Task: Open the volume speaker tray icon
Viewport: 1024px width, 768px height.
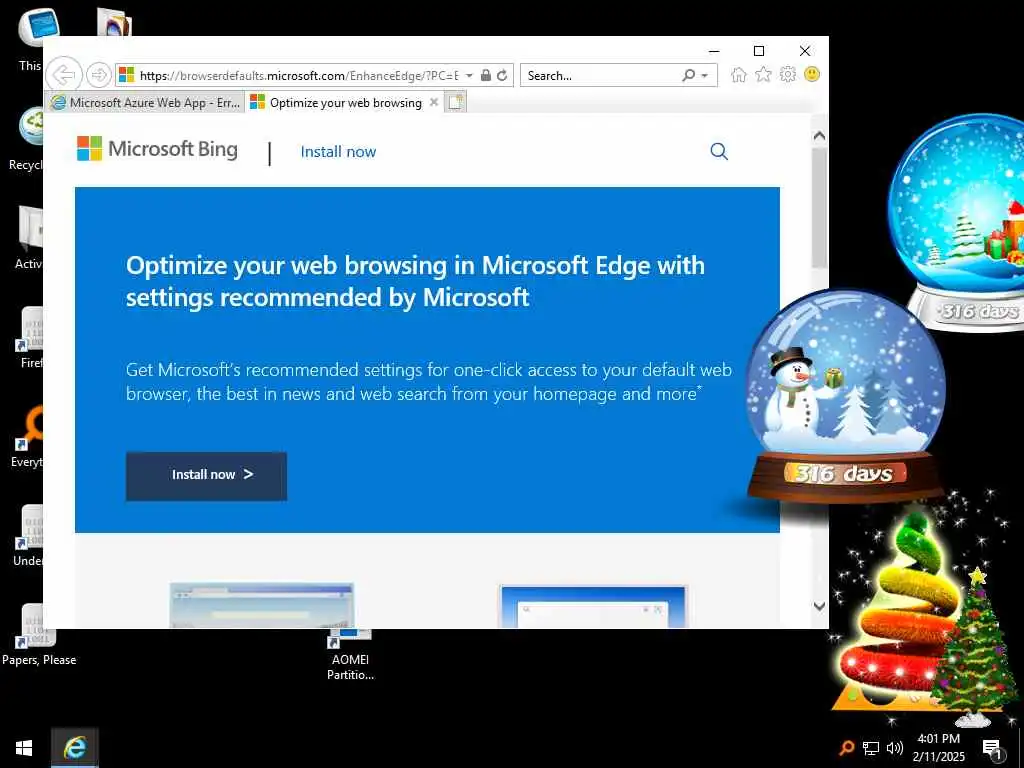Action: click(x=895, y=748)
